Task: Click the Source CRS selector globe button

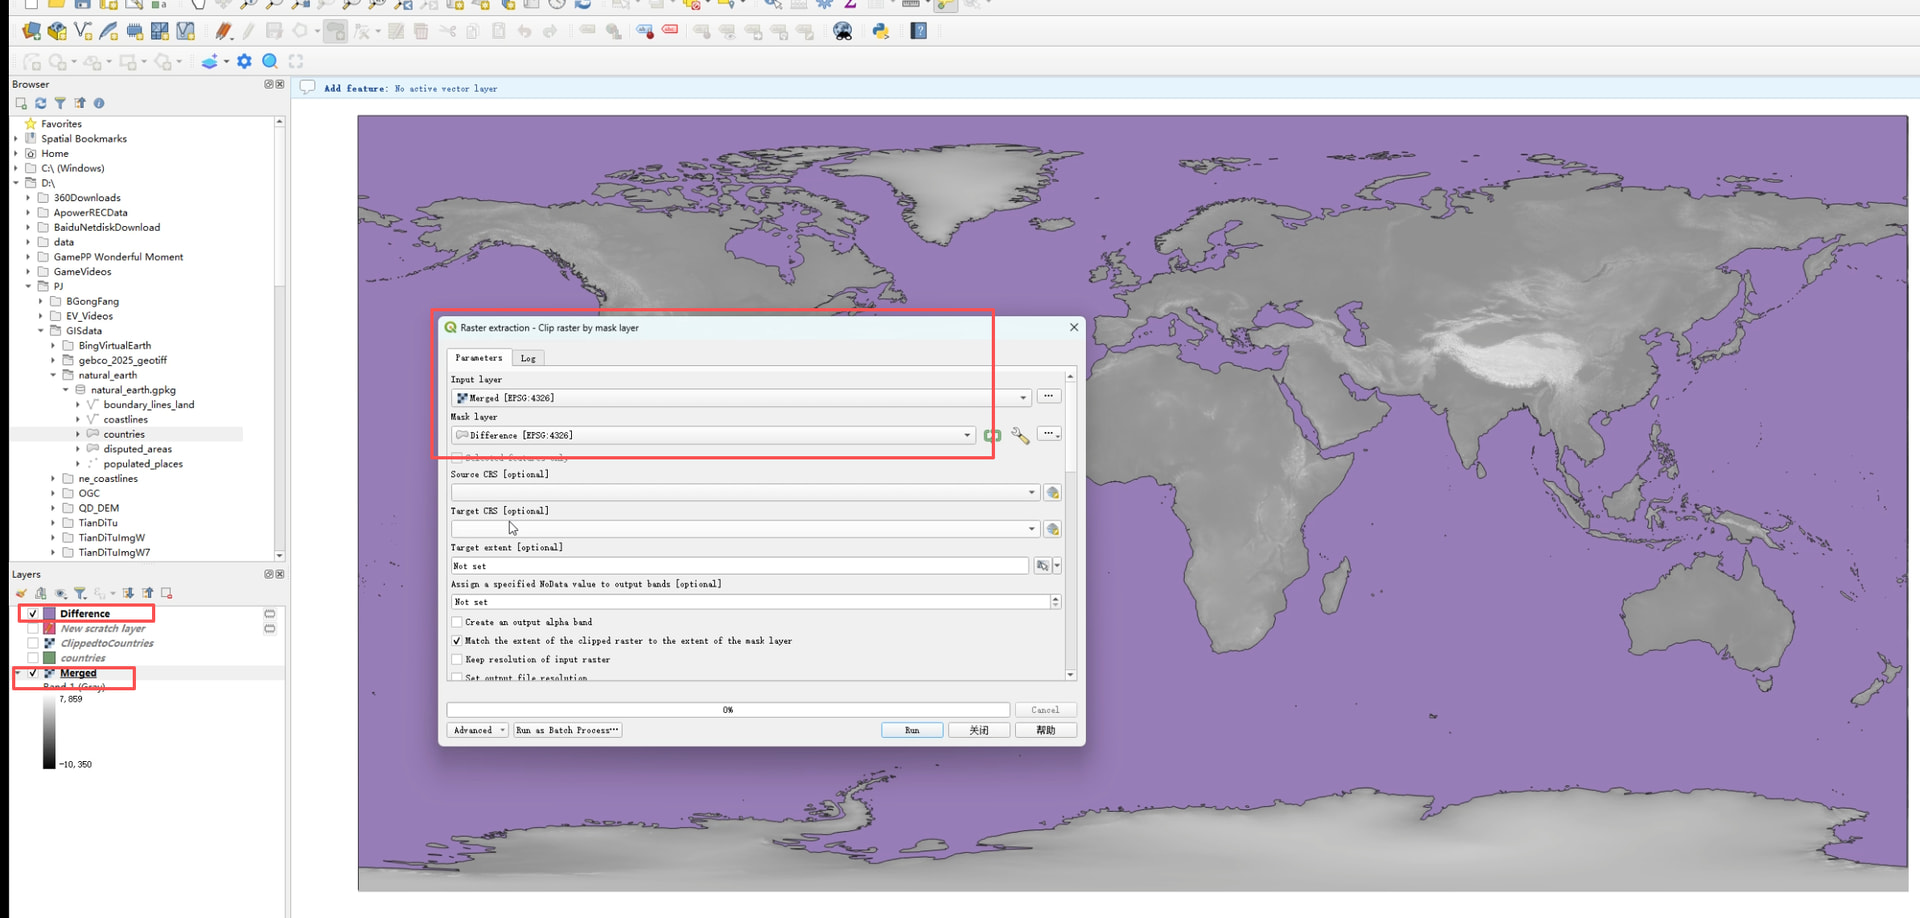Action: [1052, 493]
